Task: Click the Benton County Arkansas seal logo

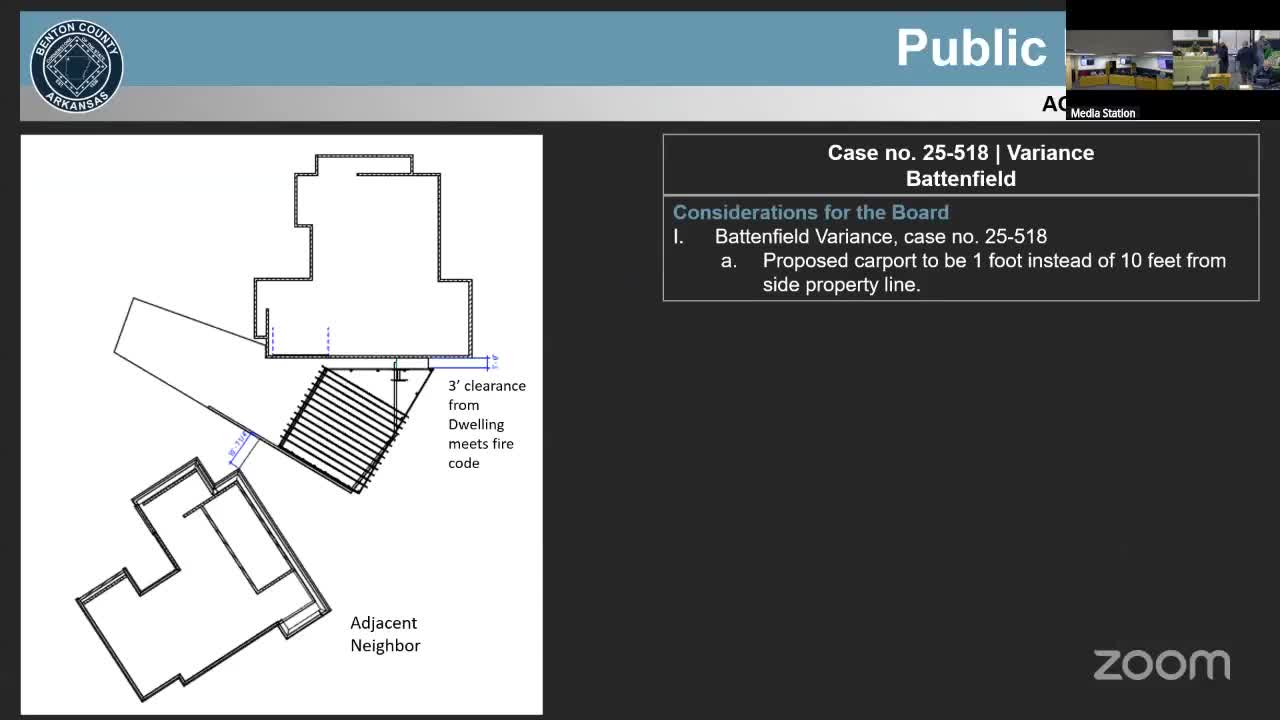Action: pos(77,65)
